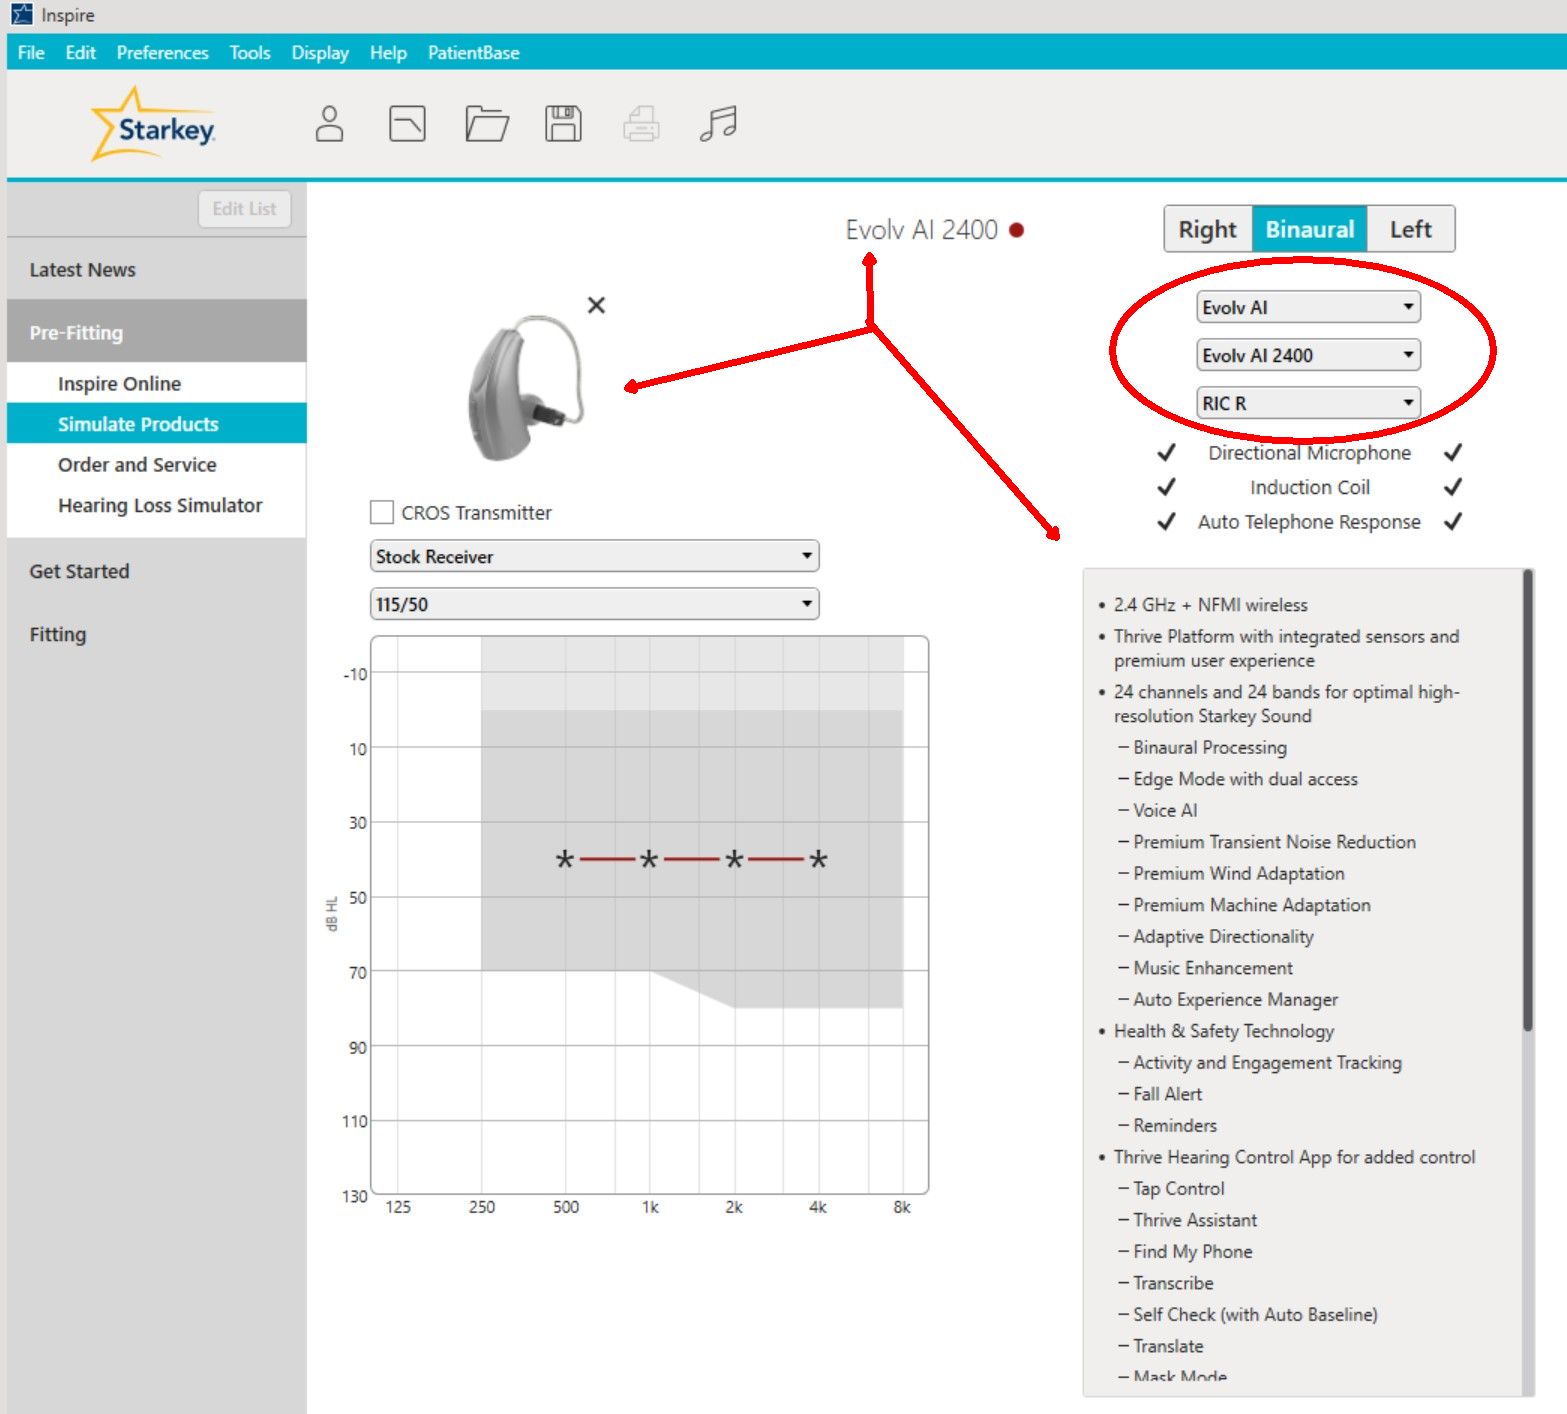Screen dimensions: 1567x1414
Task: Open the RIC R style dropdown
Action: [1308, 403]
